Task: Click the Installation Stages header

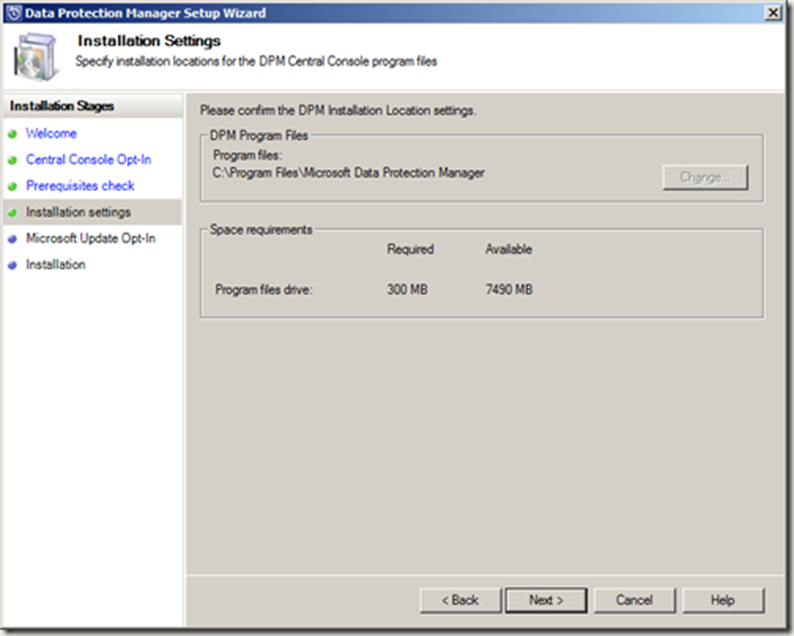Action: click(x=62, y=106)
